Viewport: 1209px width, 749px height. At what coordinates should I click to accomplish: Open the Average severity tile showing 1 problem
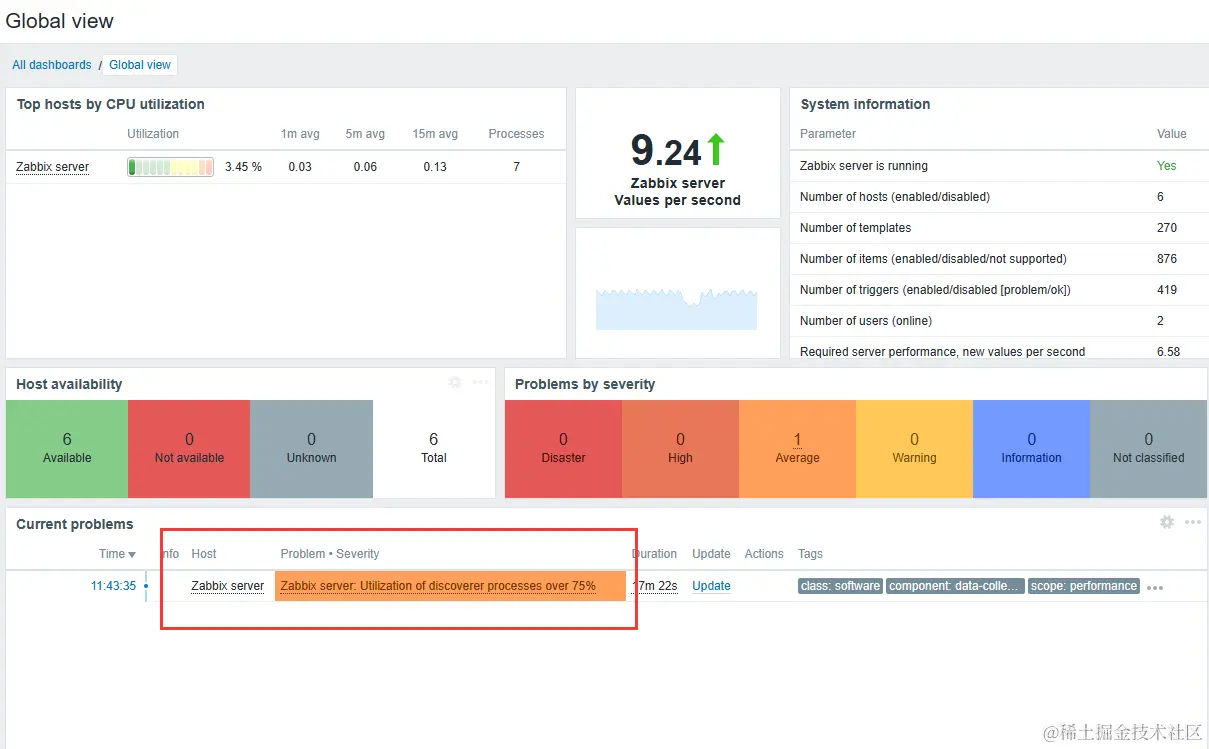point(797,449)
